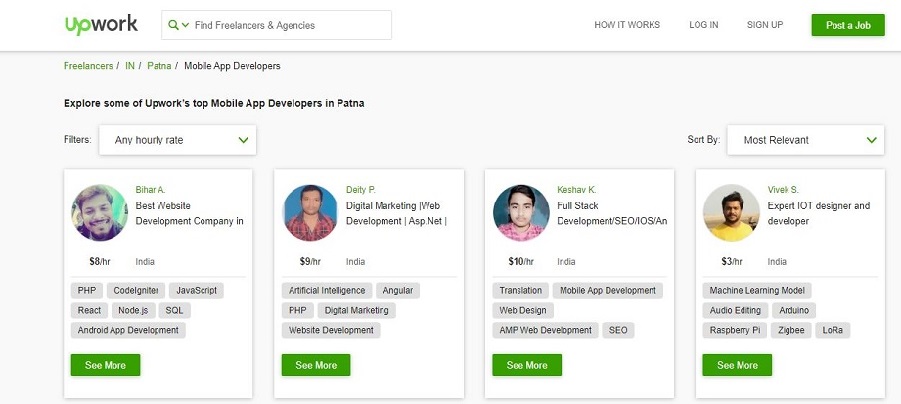Open Vivek S. name link
The image size is (901, 404).
pos(783,190)
